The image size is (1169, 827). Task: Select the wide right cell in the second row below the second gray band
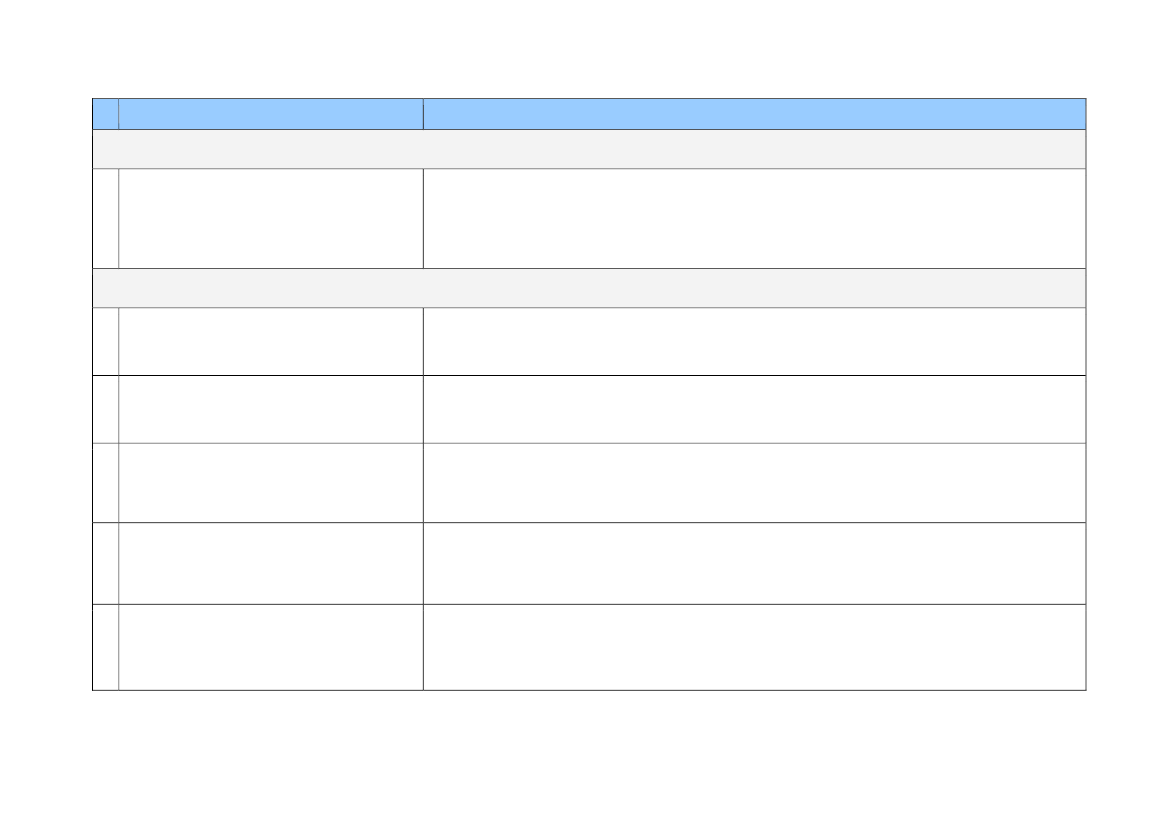pyautogui.click(x=754, y=409)
